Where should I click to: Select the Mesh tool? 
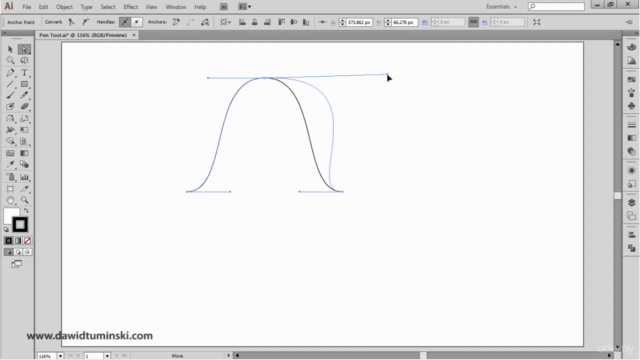[10, 153]
